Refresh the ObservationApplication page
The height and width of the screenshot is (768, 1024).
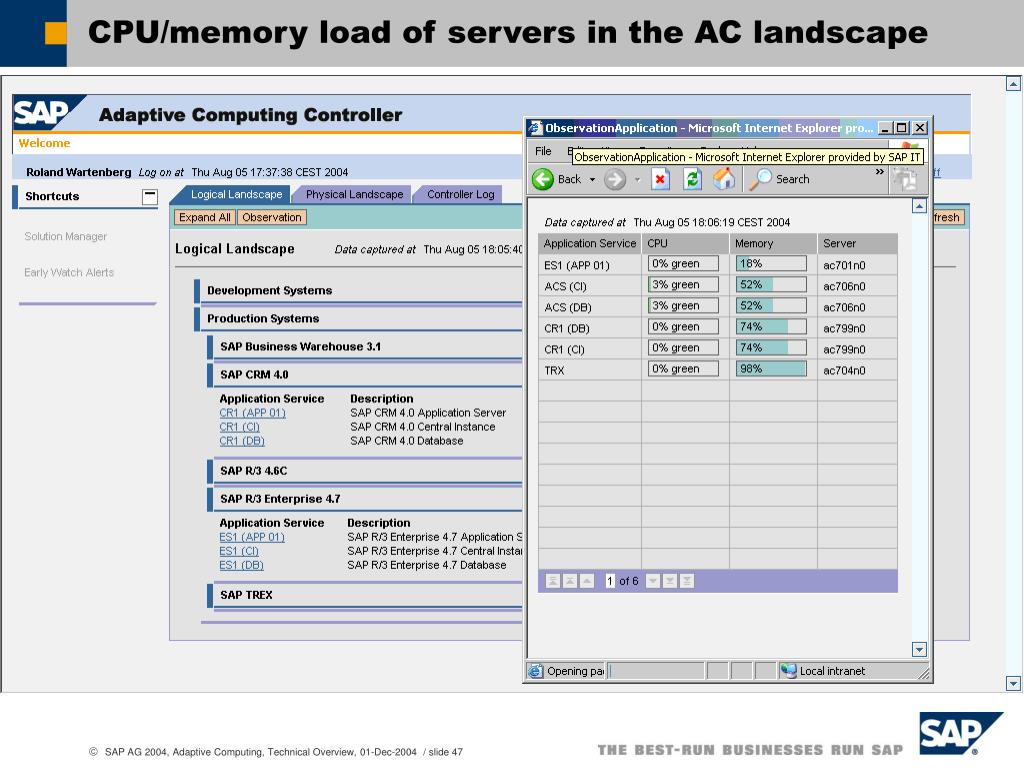click(692, 179)
